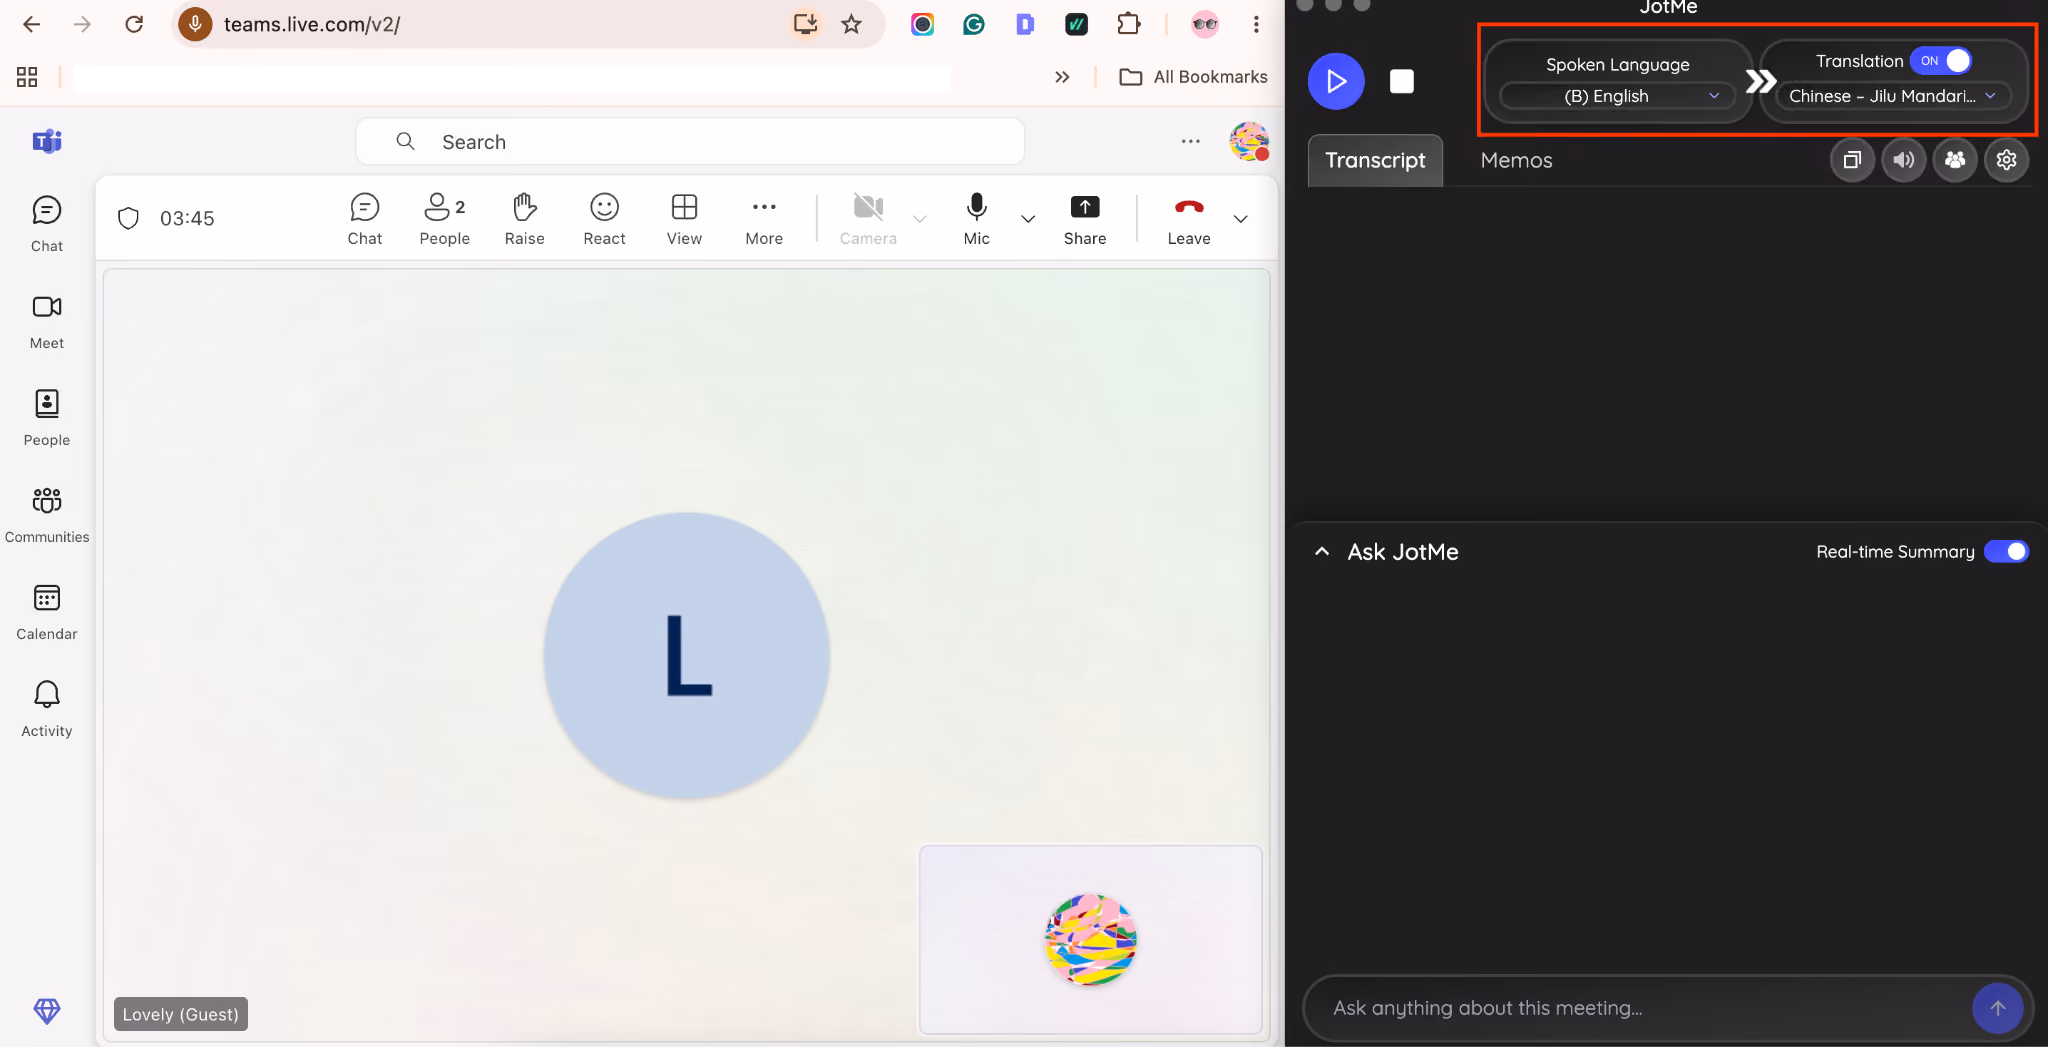
Task: Open People in the Teams left sidebar
Action: tap(47, 418)
